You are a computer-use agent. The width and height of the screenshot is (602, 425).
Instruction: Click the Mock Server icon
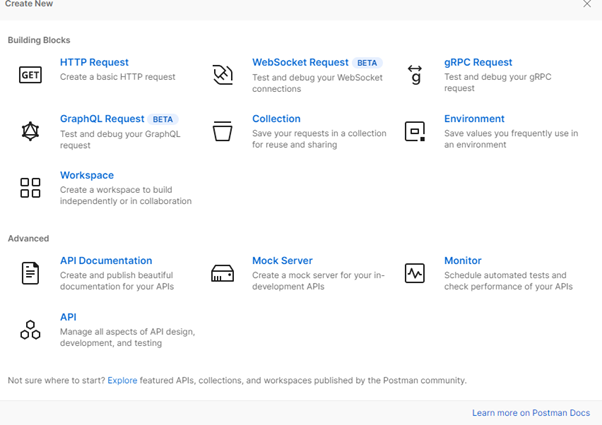[223, 273]
